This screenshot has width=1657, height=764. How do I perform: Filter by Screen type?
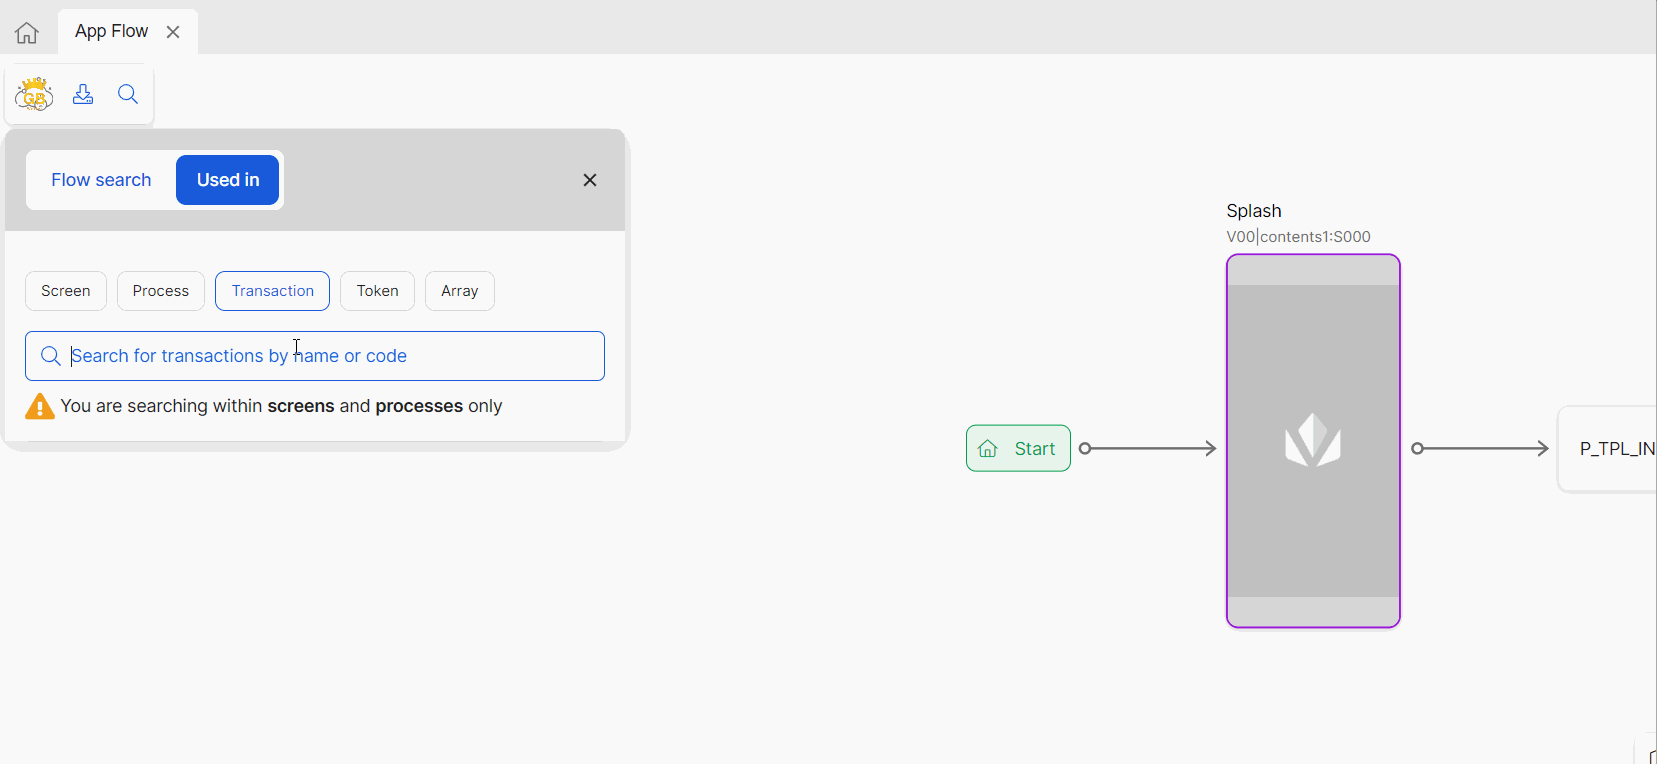coord(66,291)
